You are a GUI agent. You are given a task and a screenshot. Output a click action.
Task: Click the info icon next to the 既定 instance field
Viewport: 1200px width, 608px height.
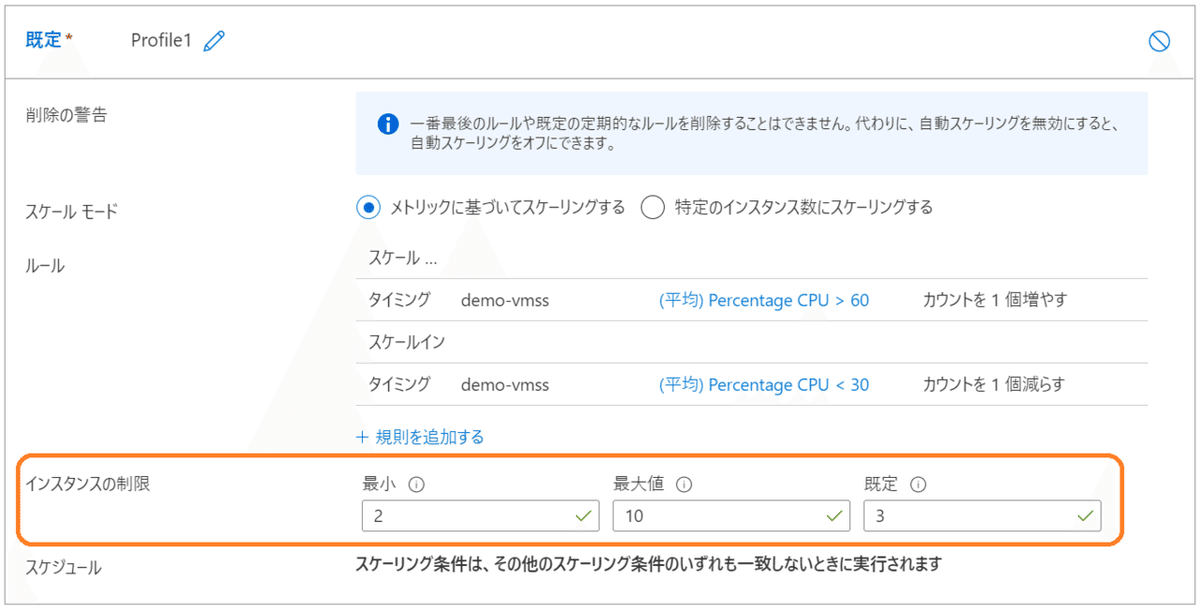[x=918, y=484]
